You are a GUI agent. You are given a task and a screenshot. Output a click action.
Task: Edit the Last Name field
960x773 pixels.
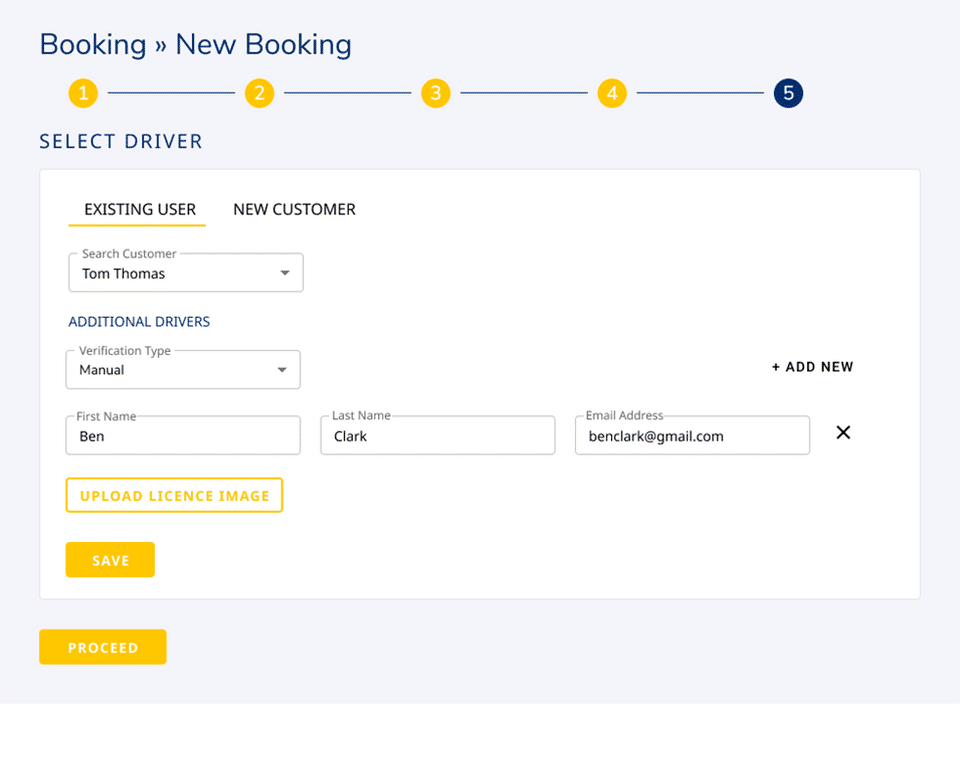click(437, 436)
